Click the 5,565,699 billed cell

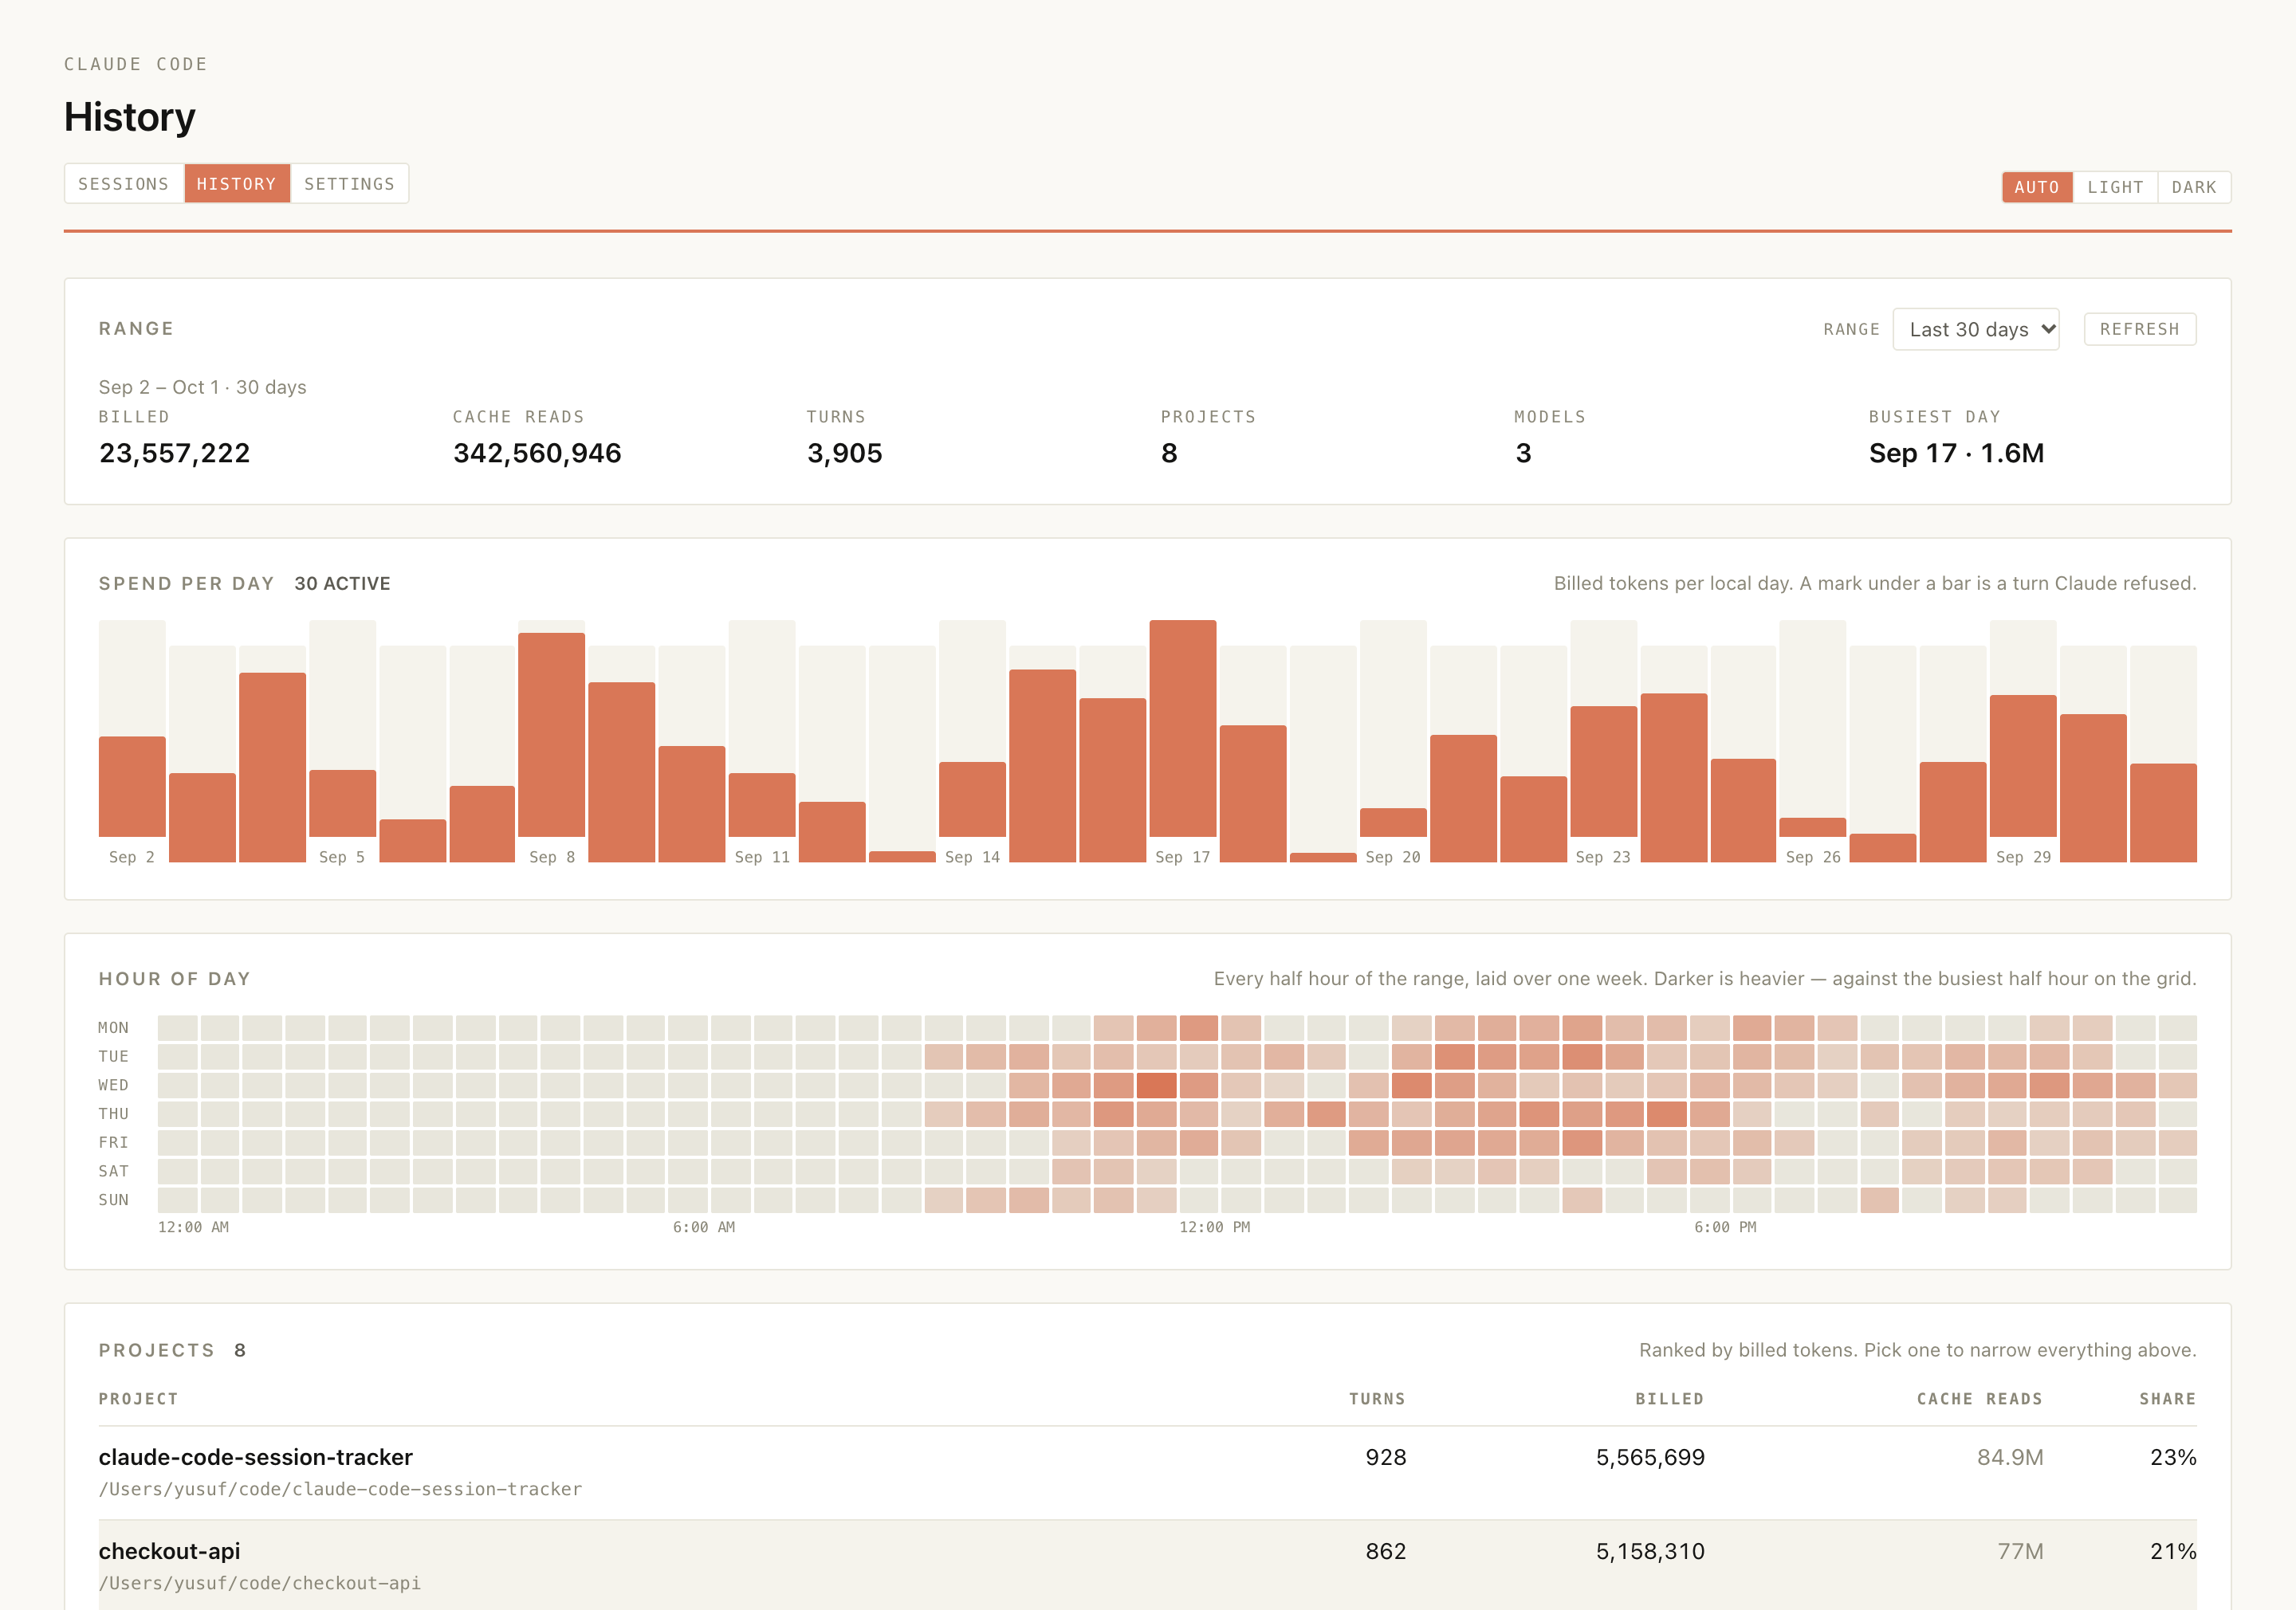(x=1650, y=1457)
